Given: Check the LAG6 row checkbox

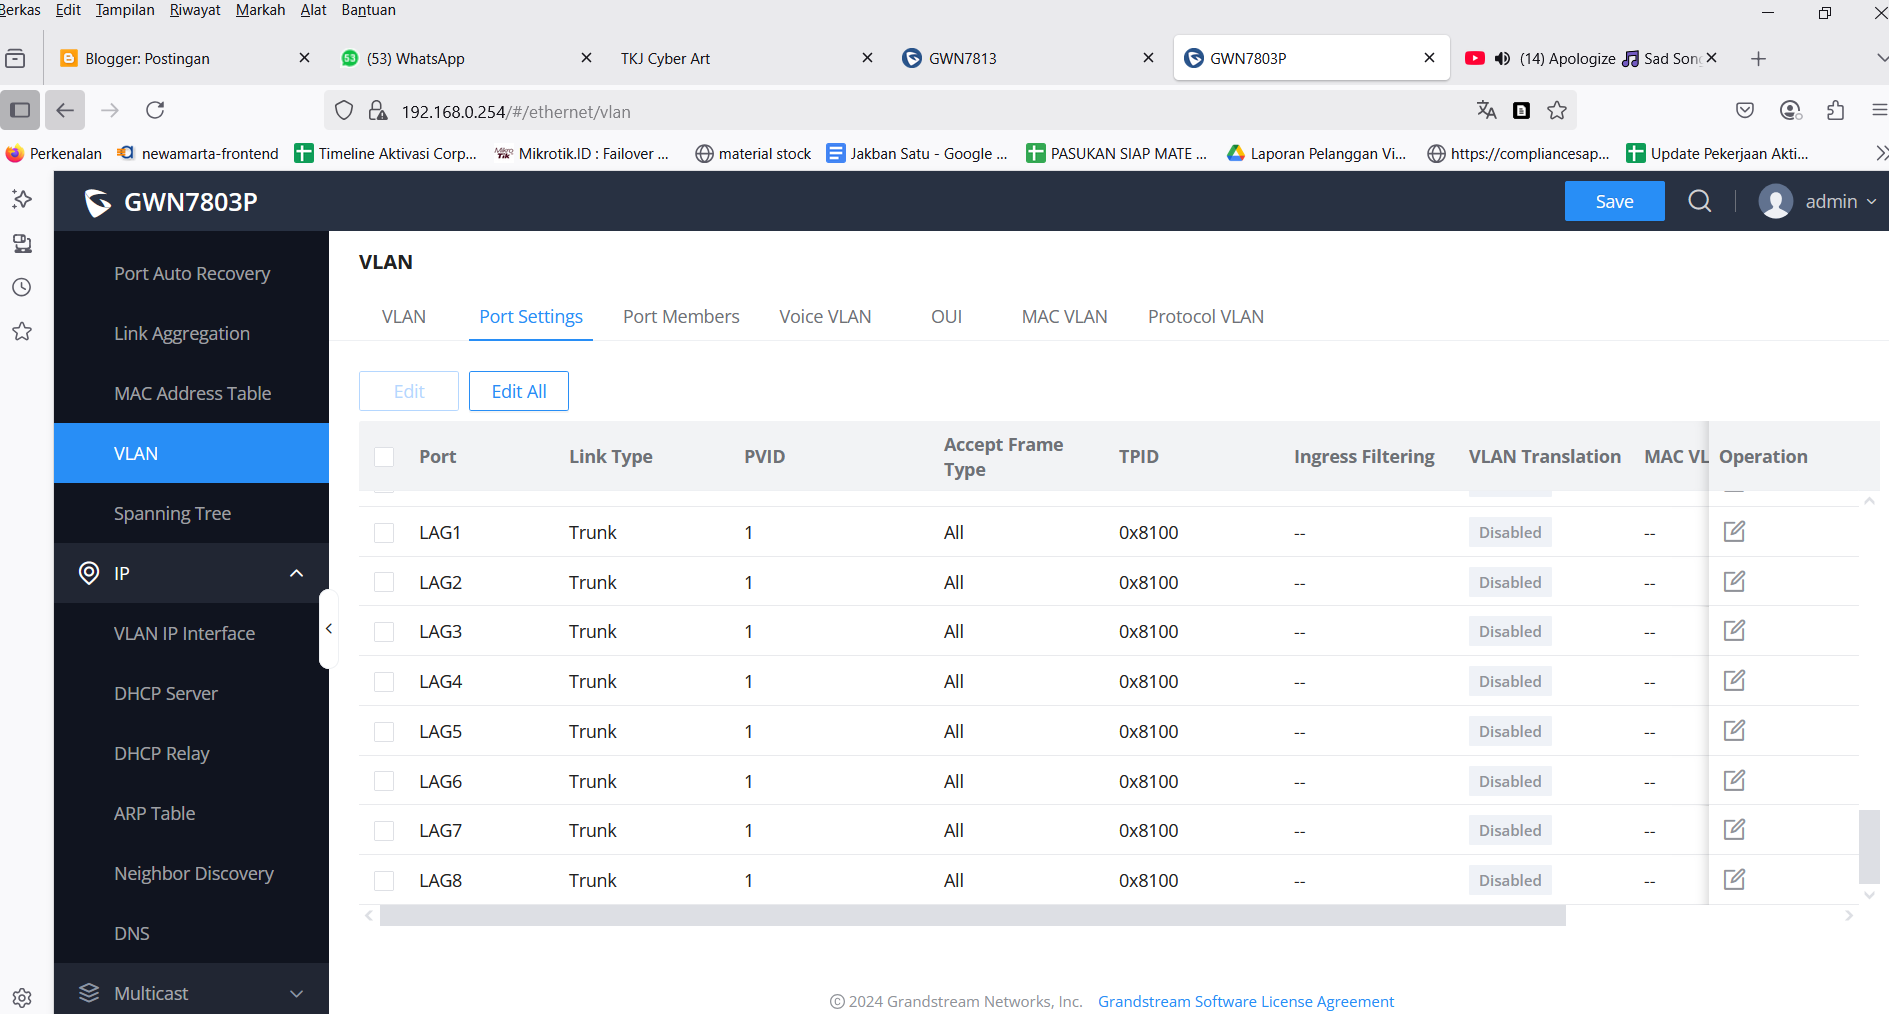Looking at the screenshot, I should tap(384, 781).
